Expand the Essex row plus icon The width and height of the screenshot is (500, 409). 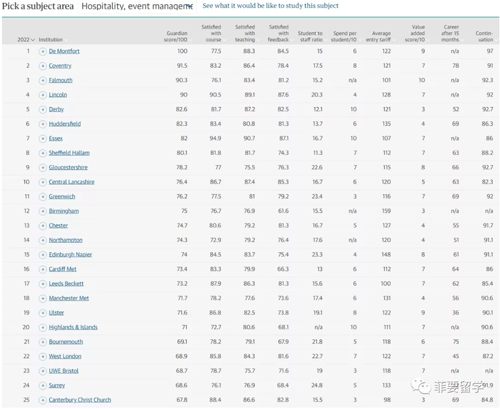[42, 138]
